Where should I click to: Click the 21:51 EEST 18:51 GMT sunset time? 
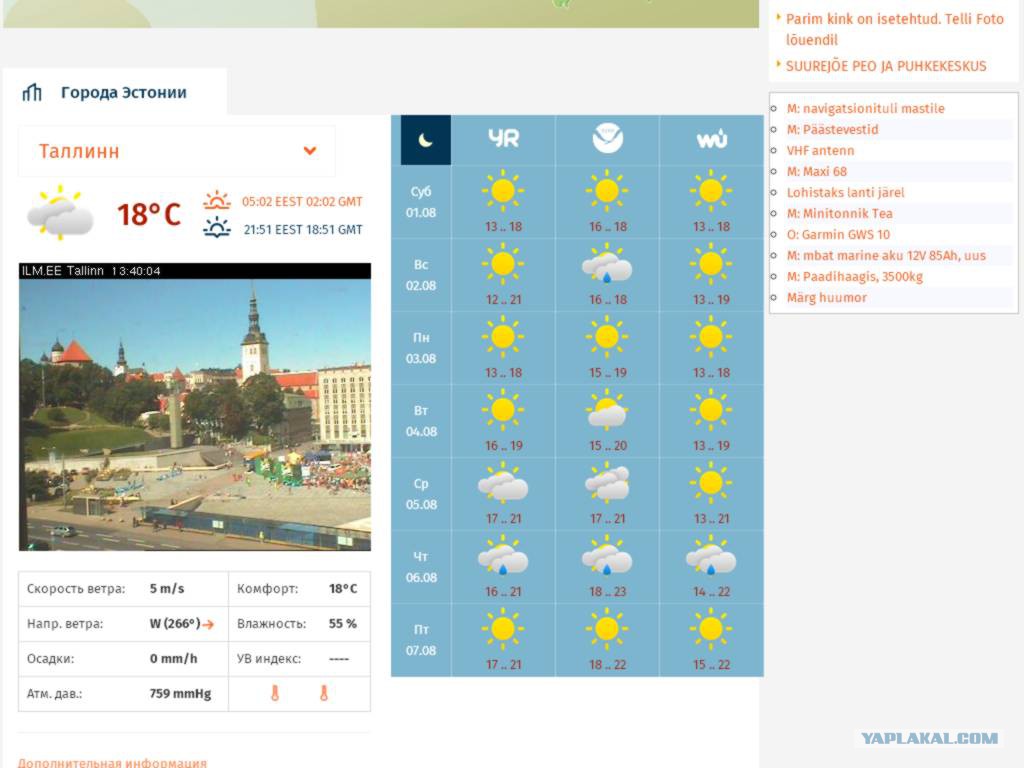pos(302,229)
